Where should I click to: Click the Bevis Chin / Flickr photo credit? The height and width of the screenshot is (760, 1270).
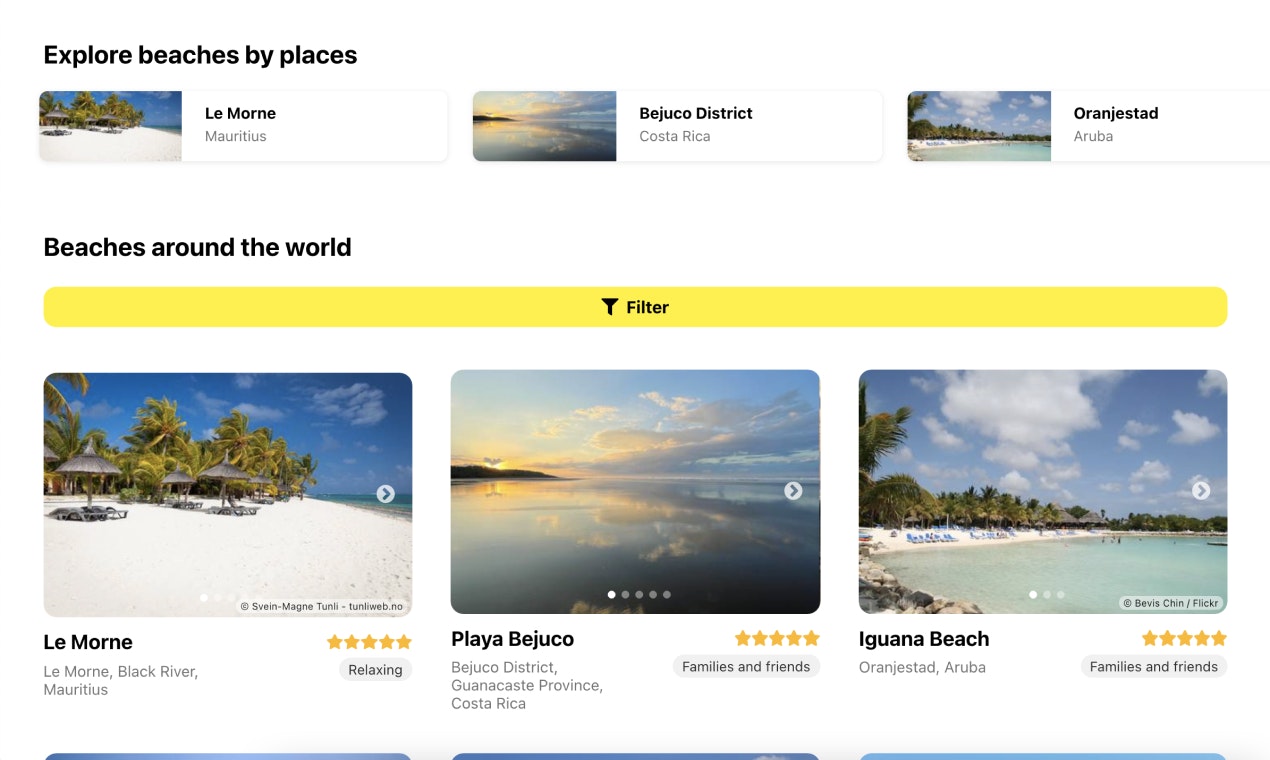[x=1171, y=603]
